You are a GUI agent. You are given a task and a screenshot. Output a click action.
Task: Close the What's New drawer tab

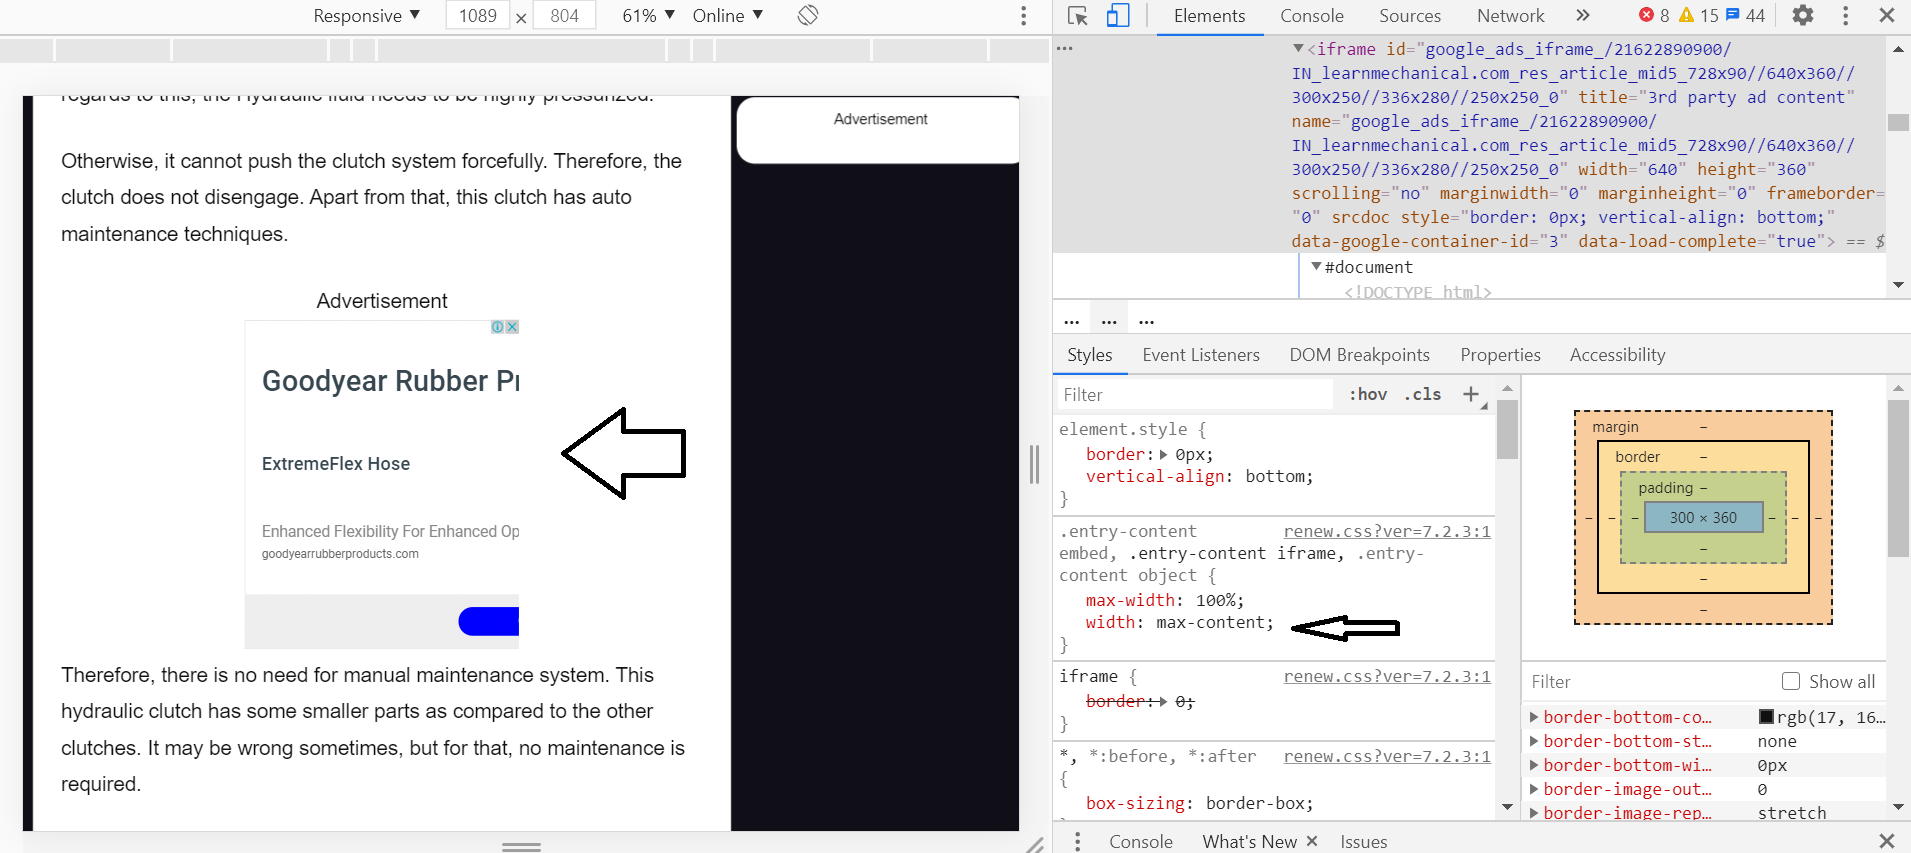pyautogui.click(x=1312, y=841)
